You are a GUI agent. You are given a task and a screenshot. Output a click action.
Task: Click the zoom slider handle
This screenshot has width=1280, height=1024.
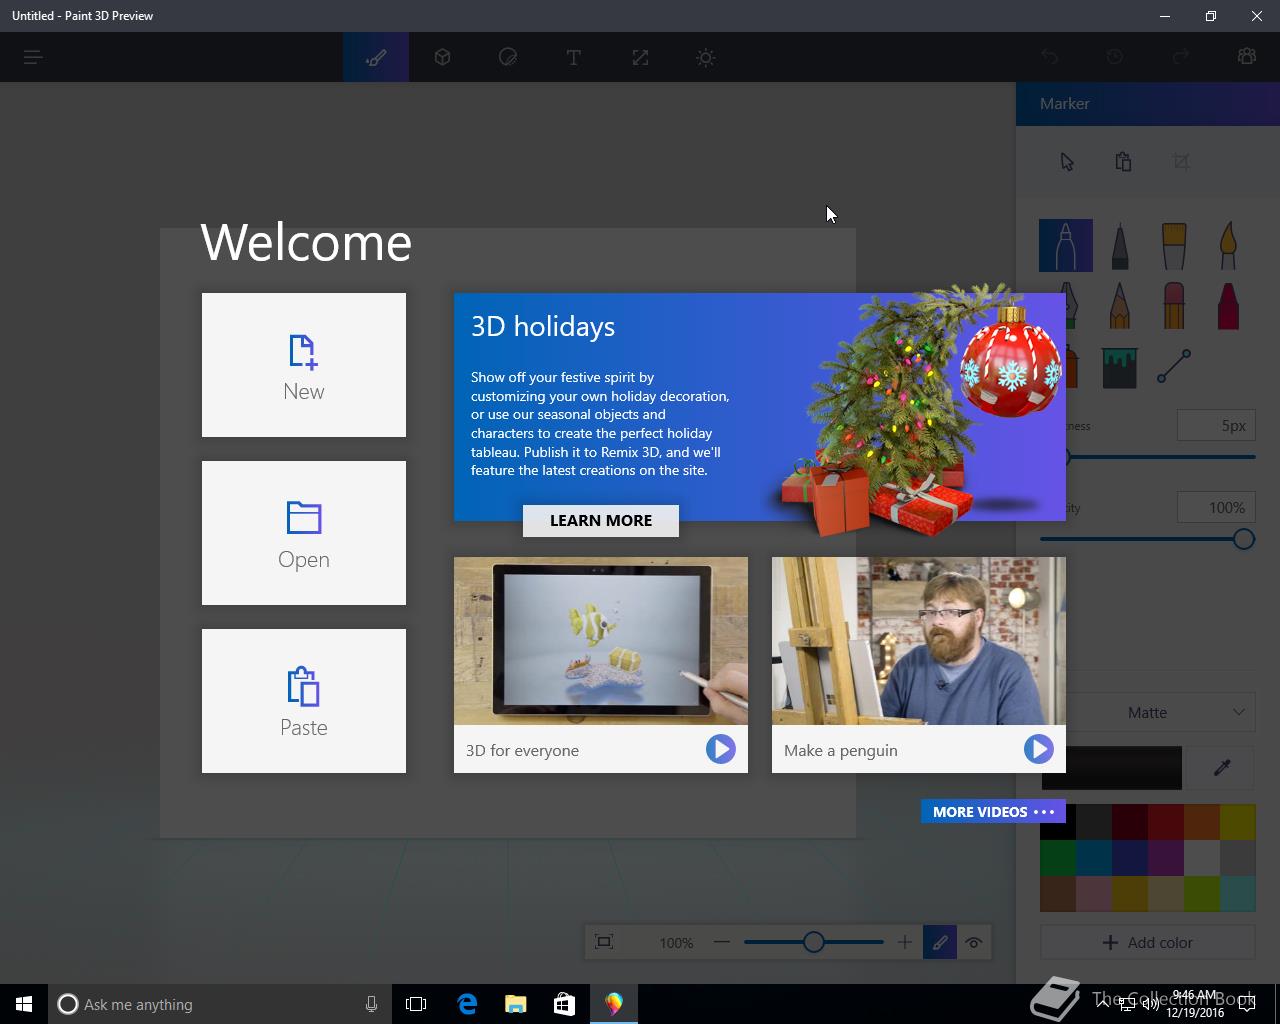(x=814, y=942)
